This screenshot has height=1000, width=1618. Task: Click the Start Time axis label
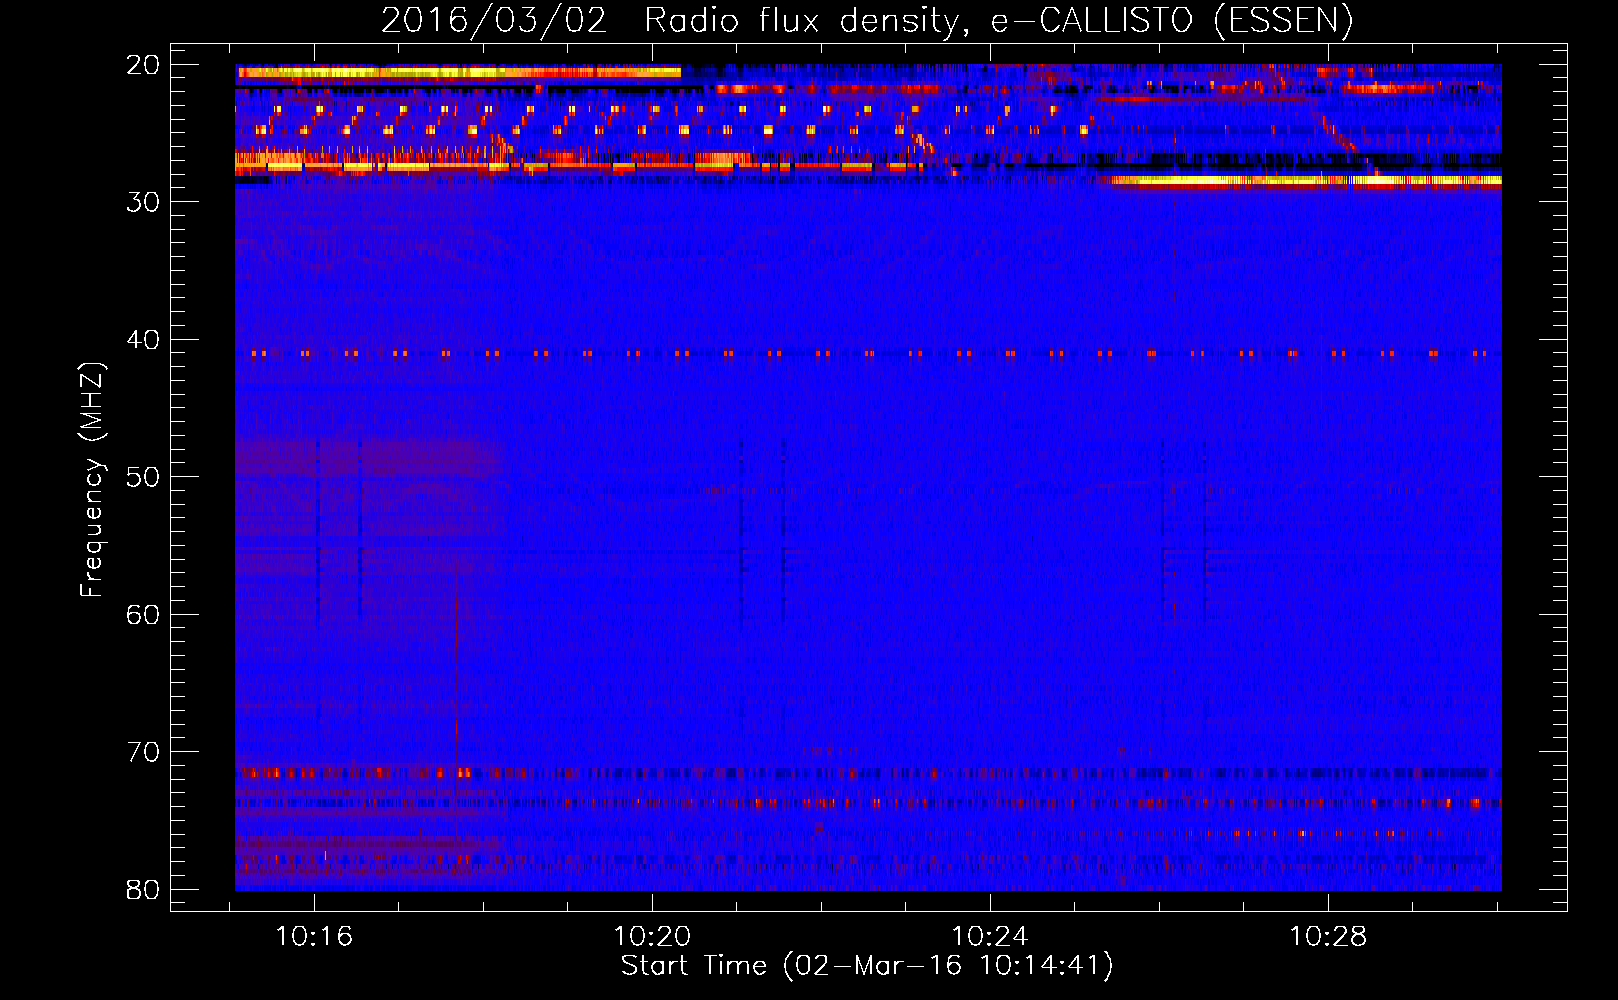tap(867, 966)
